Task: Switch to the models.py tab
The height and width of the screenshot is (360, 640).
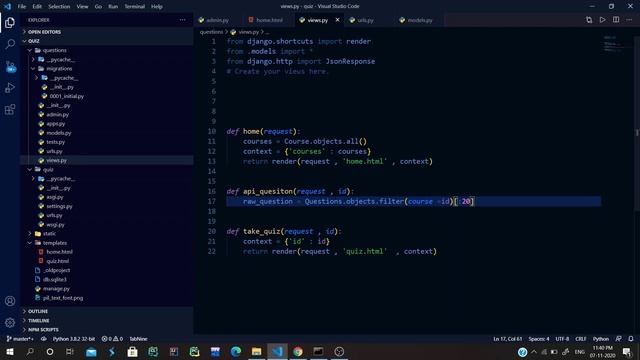Action: pos(419,20)
